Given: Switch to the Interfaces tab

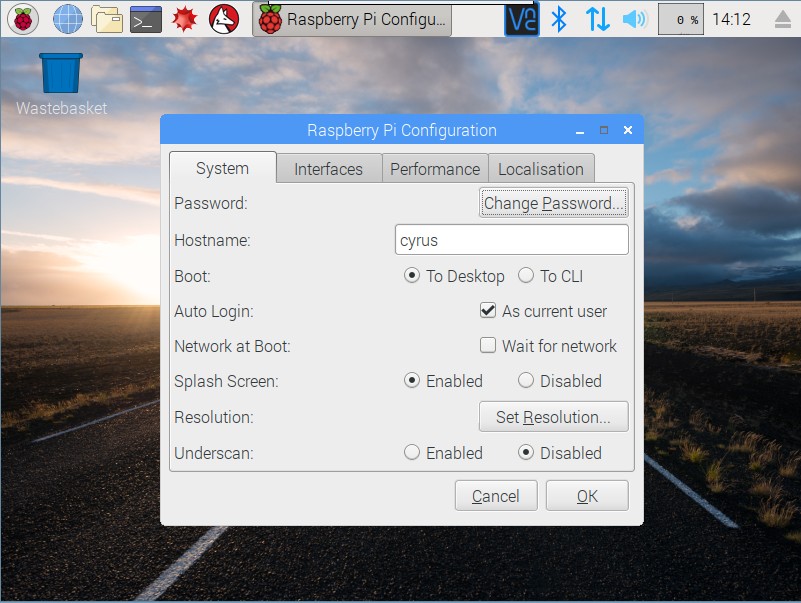Looking at the screenshot, I should 328,169.
